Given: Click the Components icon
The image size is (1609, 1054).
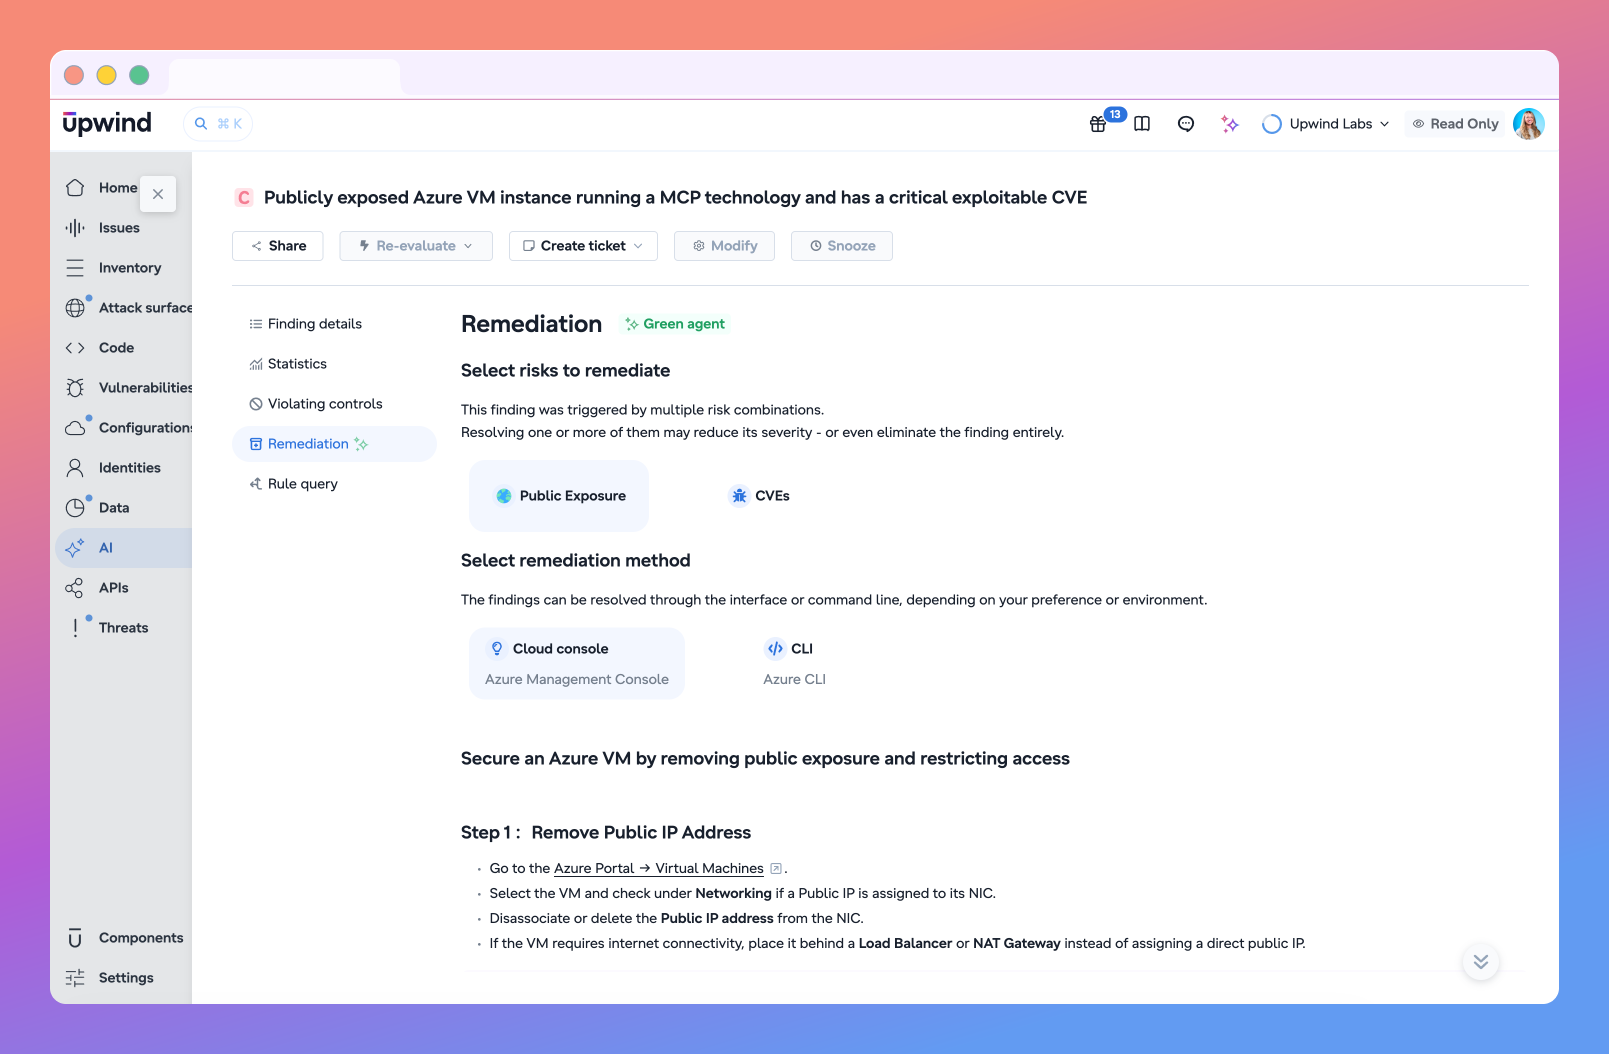Looking at the screenshot, I should 75,938.
